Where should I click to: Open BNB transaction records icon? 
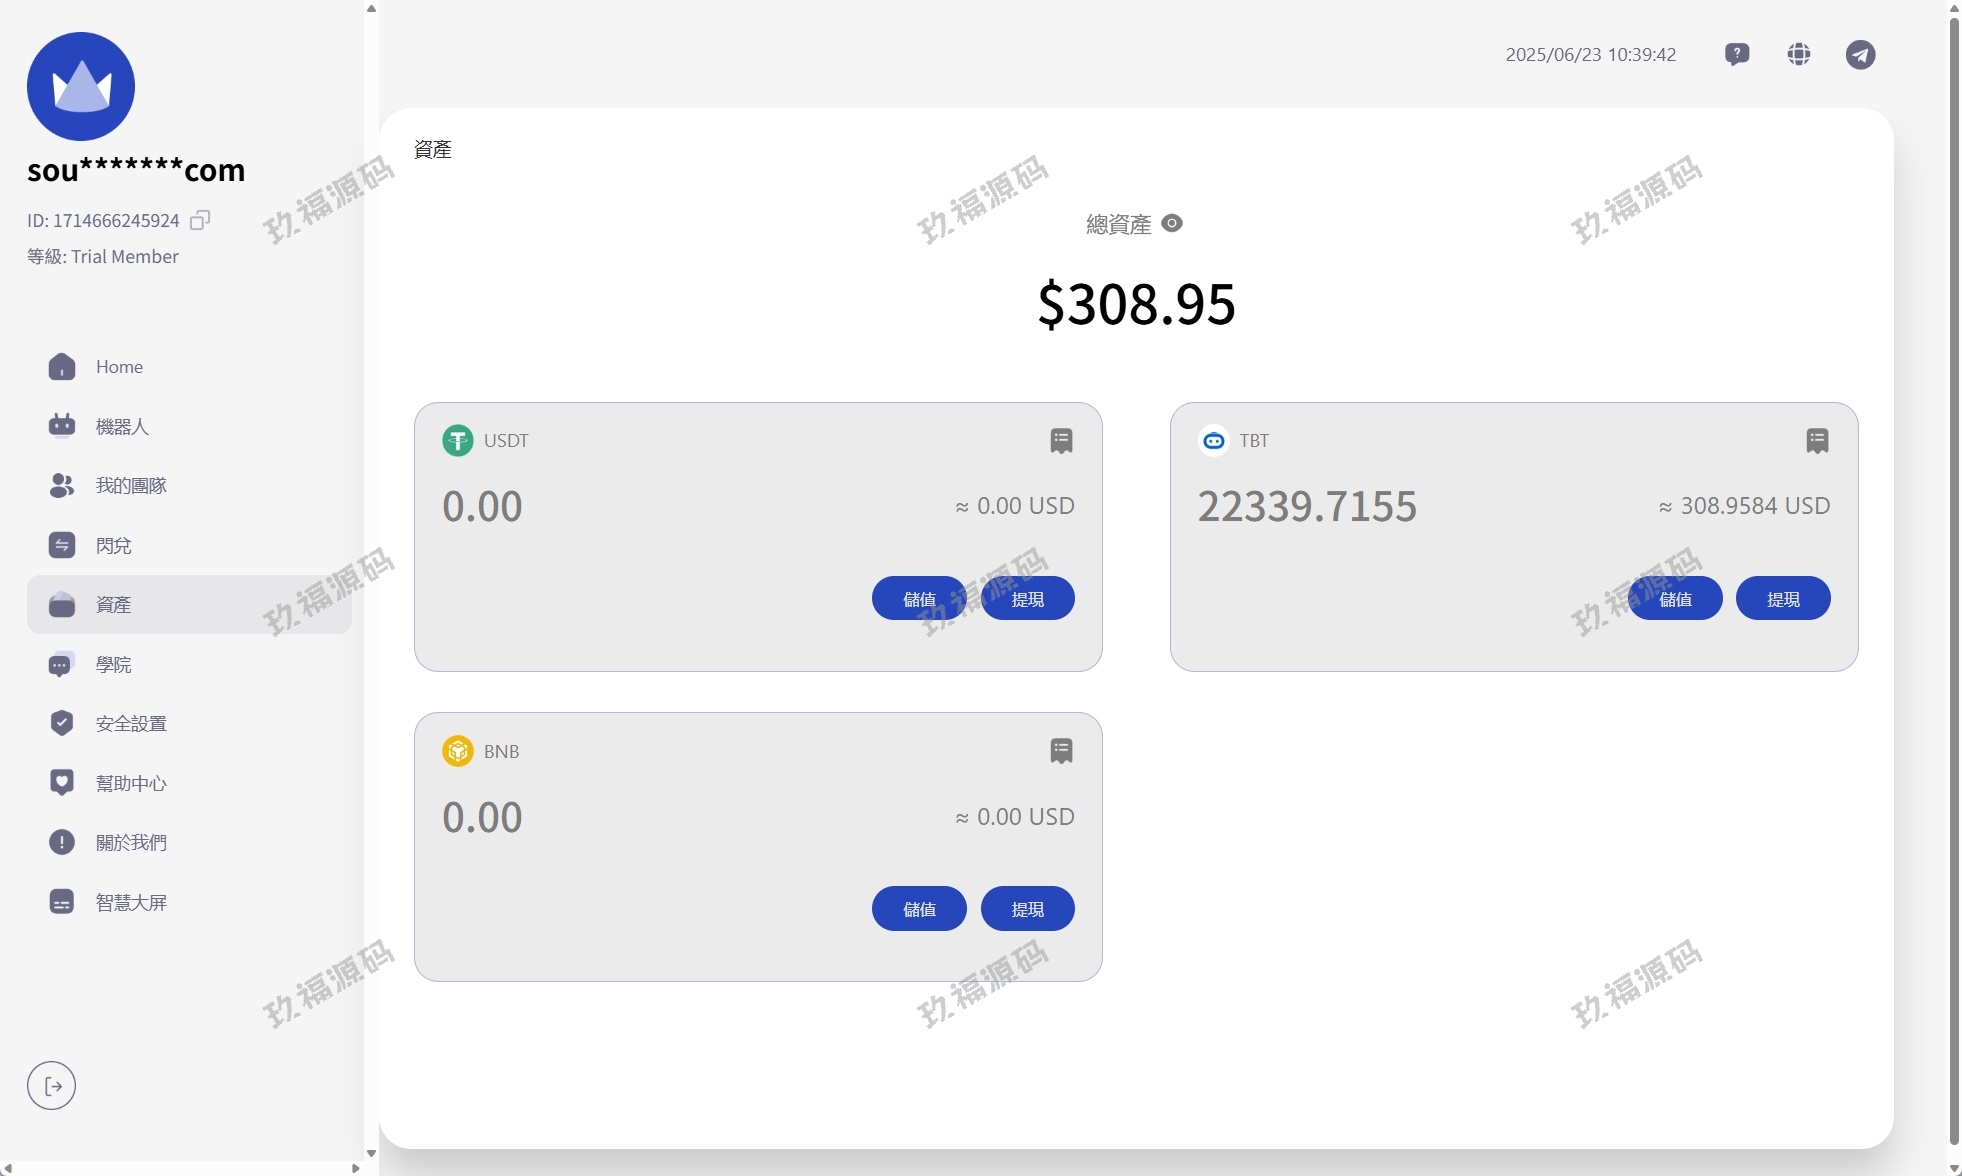click(1062, 750)
